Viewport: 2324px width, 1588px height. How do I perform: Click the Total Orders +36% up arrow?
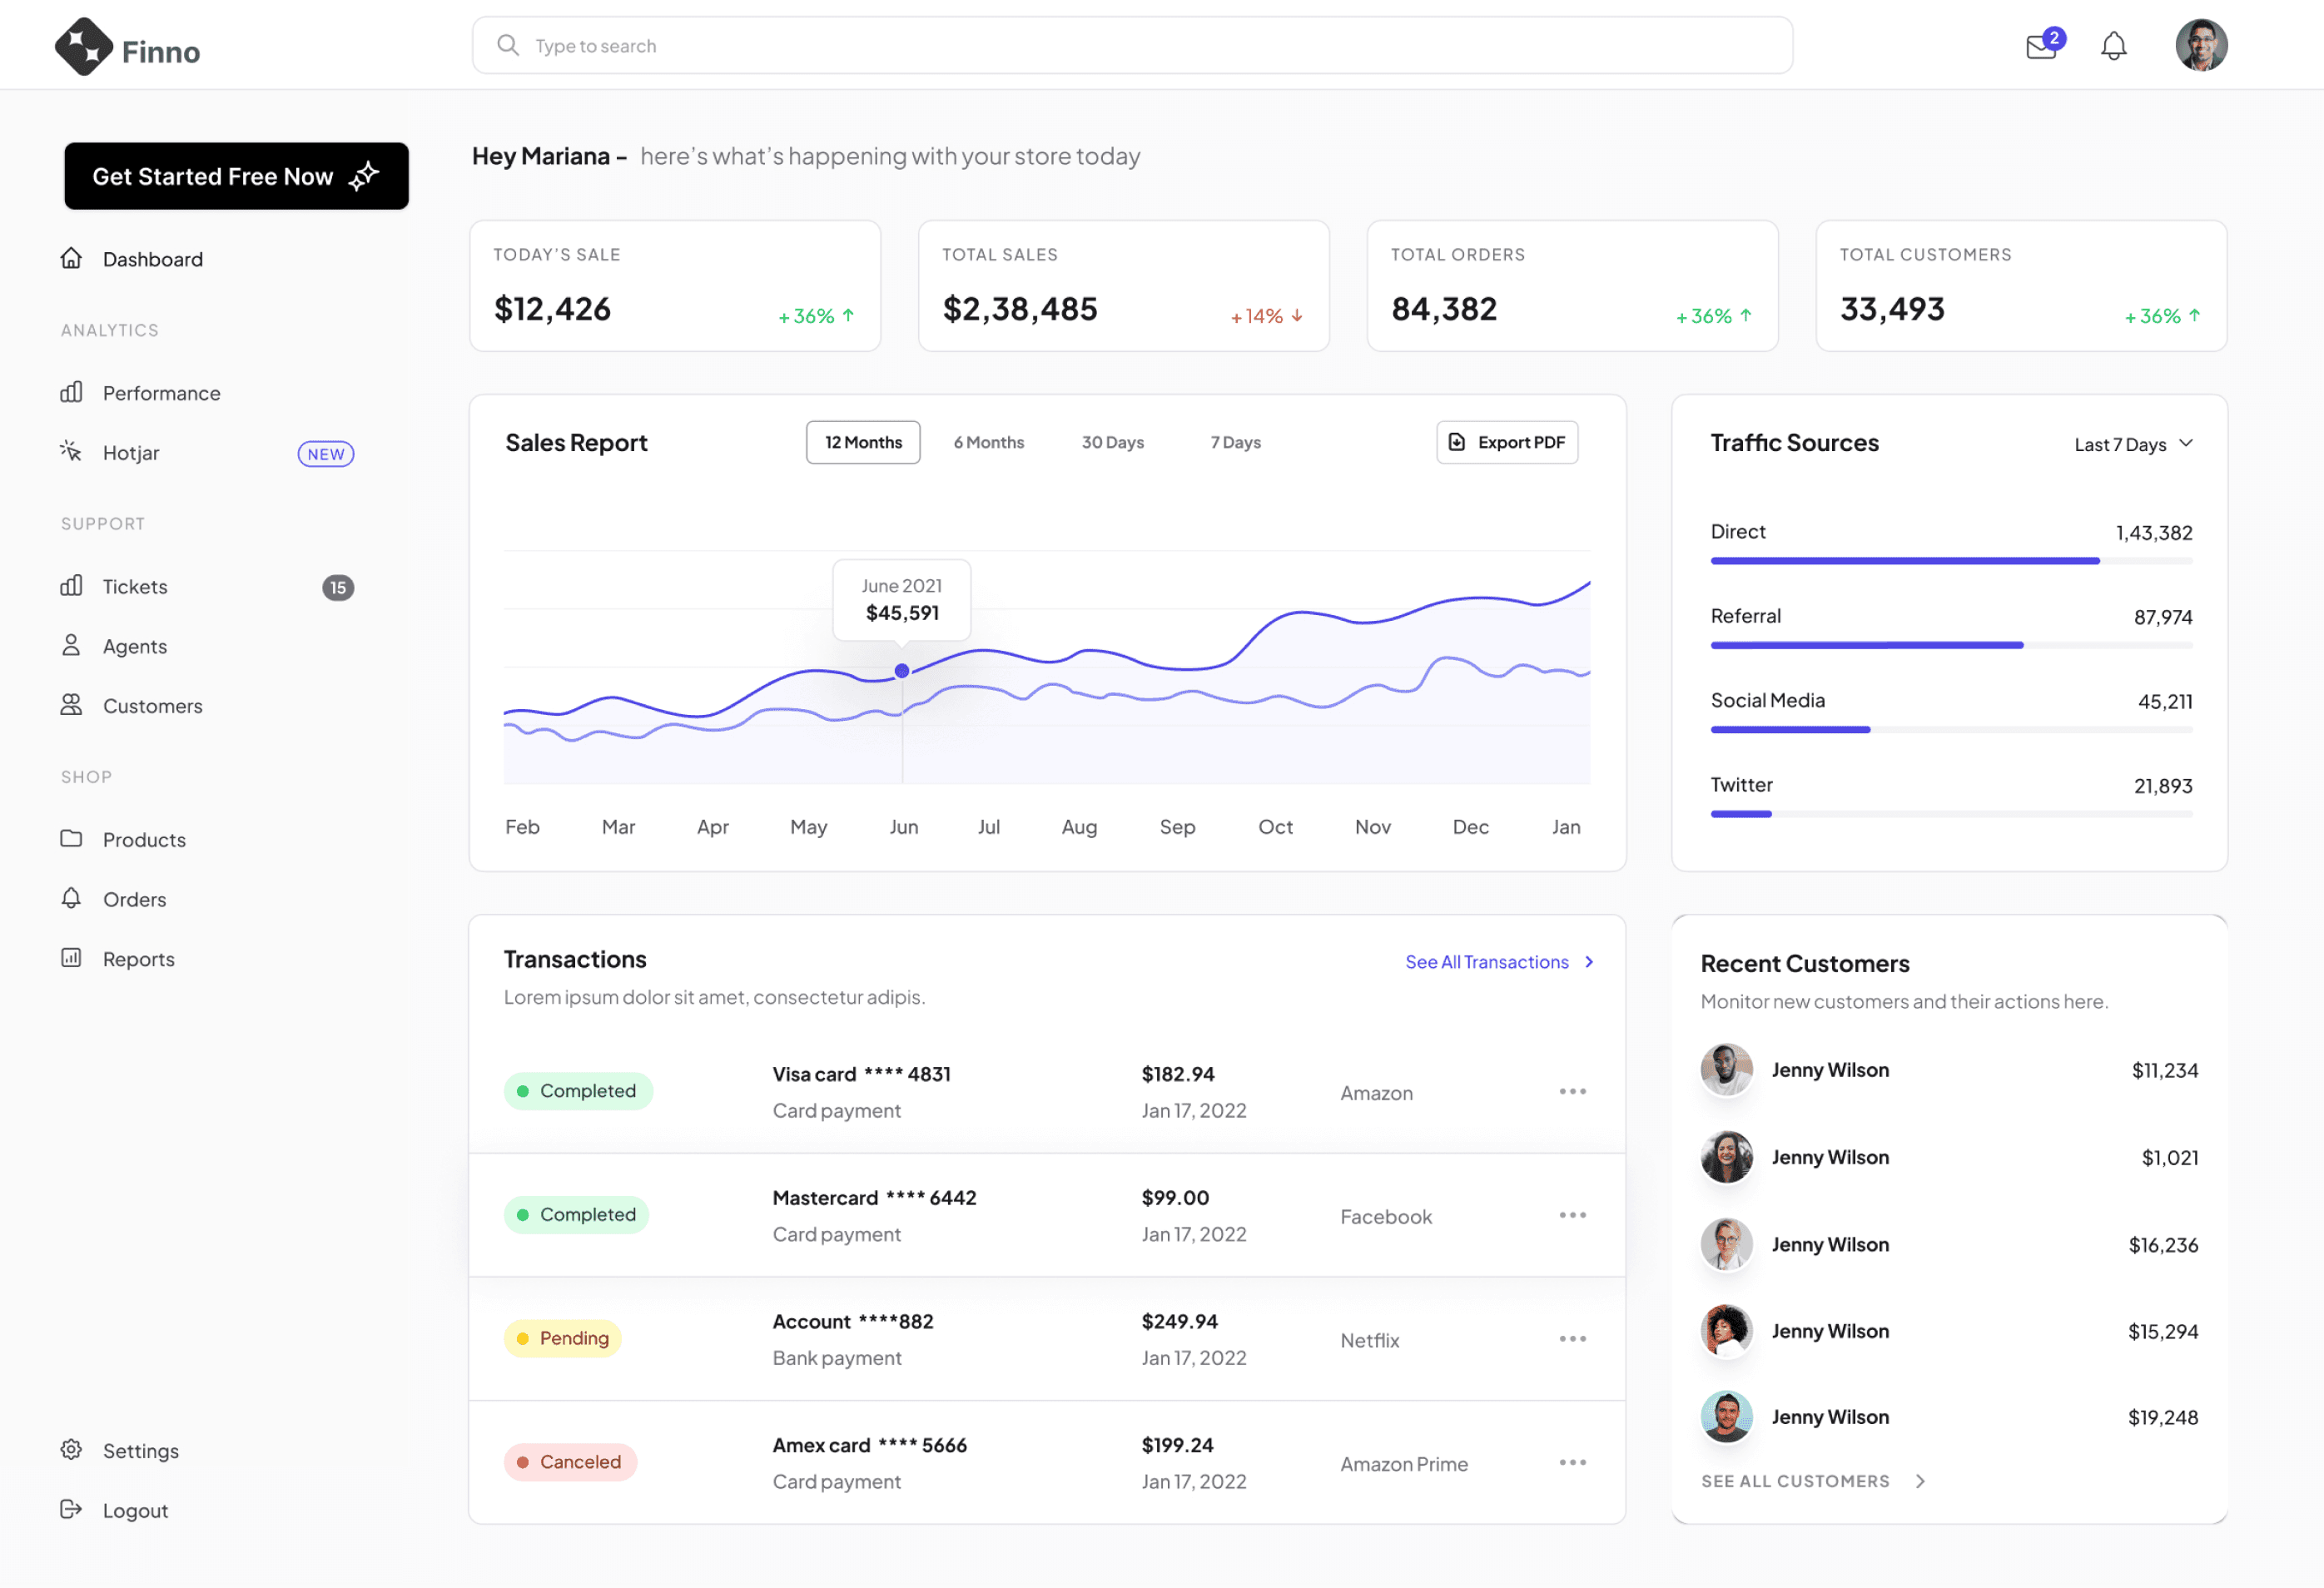coord(1746,315)
